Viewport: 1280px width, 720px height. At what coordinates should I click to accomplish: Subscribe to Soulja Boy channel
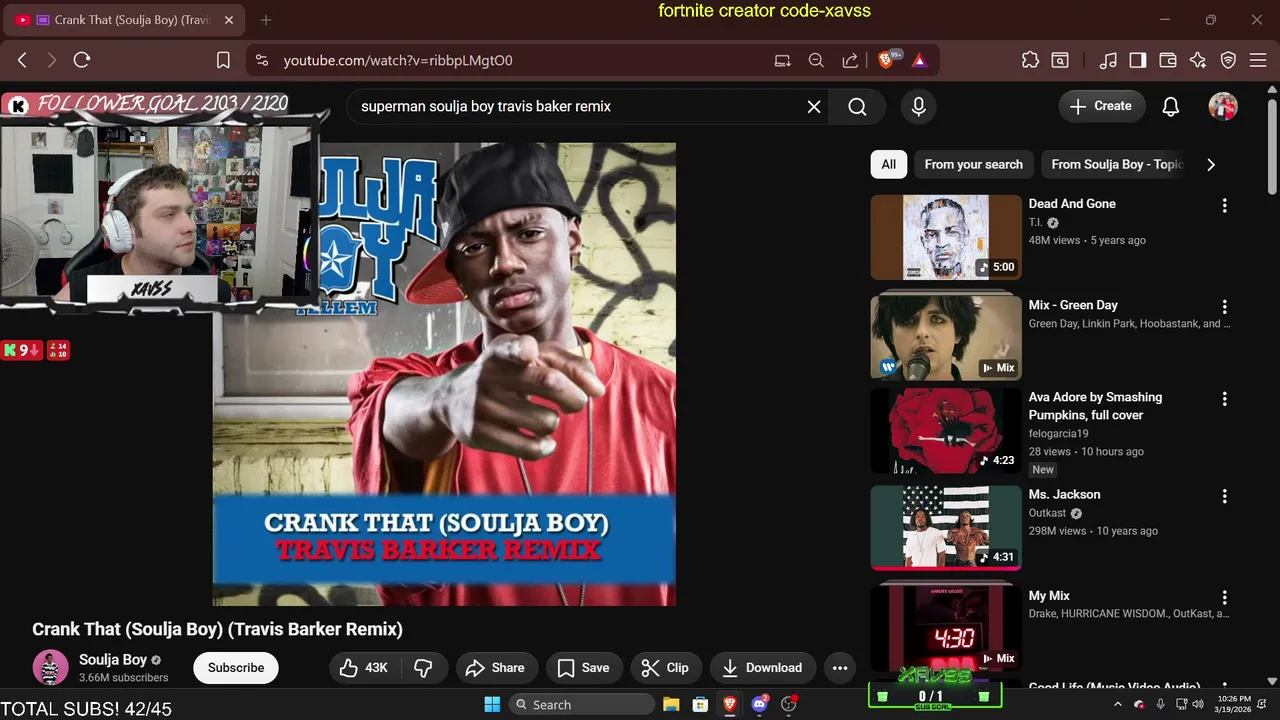click(x=236, y=668)
